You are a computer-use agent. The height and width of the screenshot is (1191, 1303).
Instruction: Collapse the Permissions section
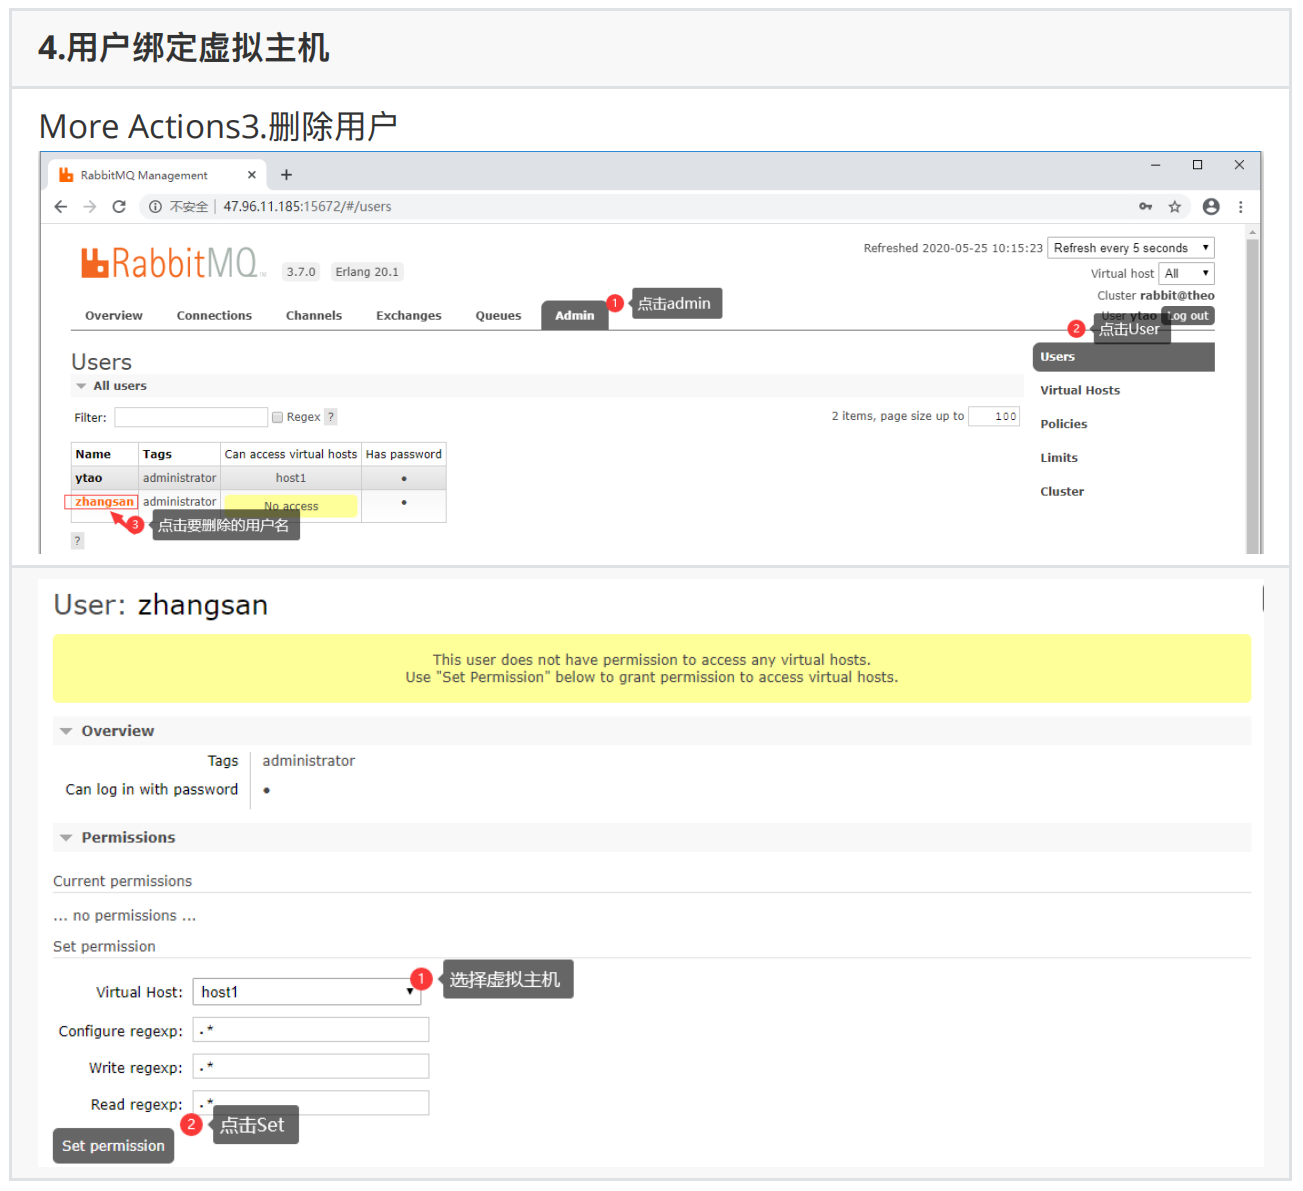(x=67, y=838)
